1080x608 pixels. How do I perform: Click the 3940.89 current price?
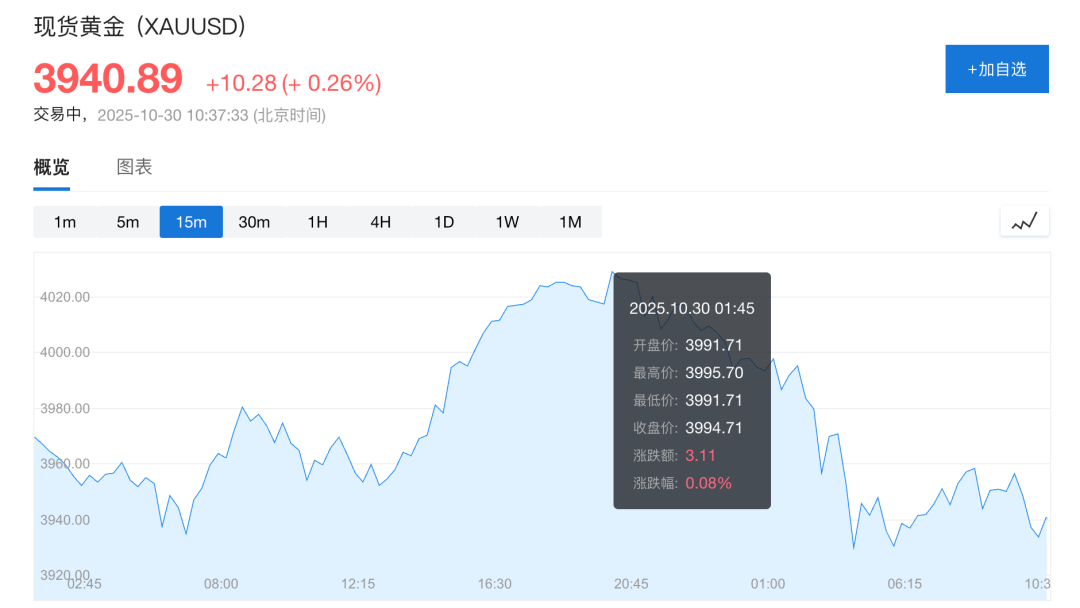pyautogui.click(x=108, y=79)
